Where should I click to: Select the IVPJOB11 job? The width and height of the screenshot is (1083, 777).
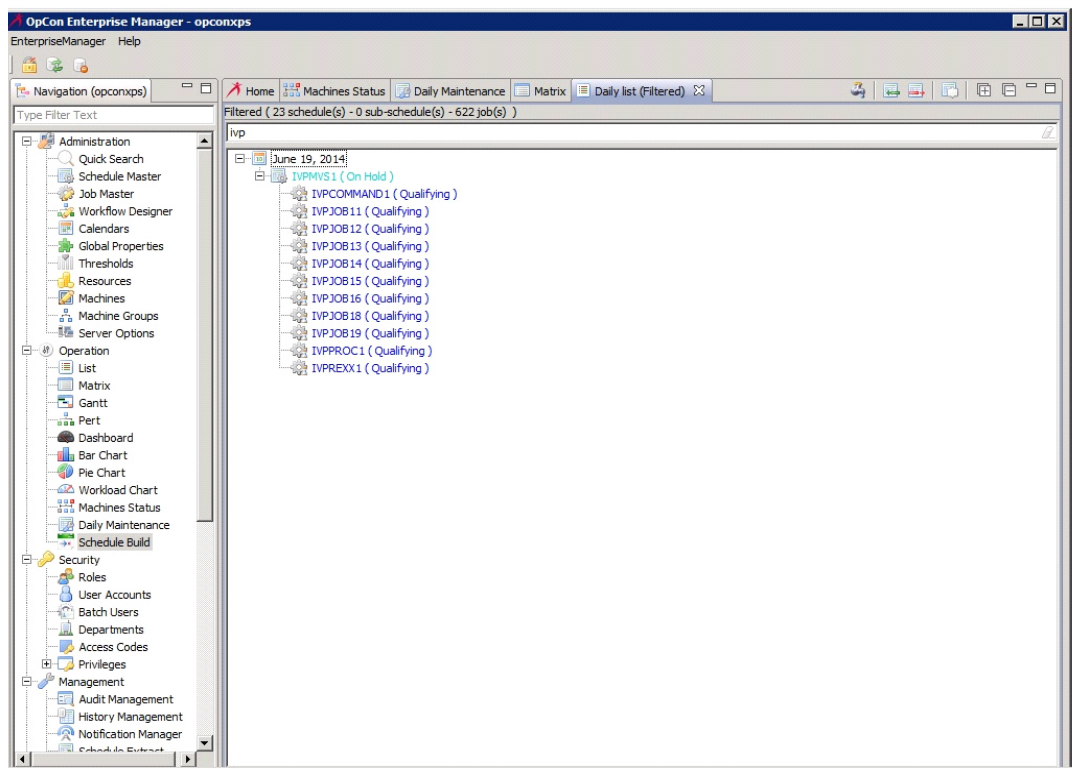pyautogui.click(x=370, y=211)
